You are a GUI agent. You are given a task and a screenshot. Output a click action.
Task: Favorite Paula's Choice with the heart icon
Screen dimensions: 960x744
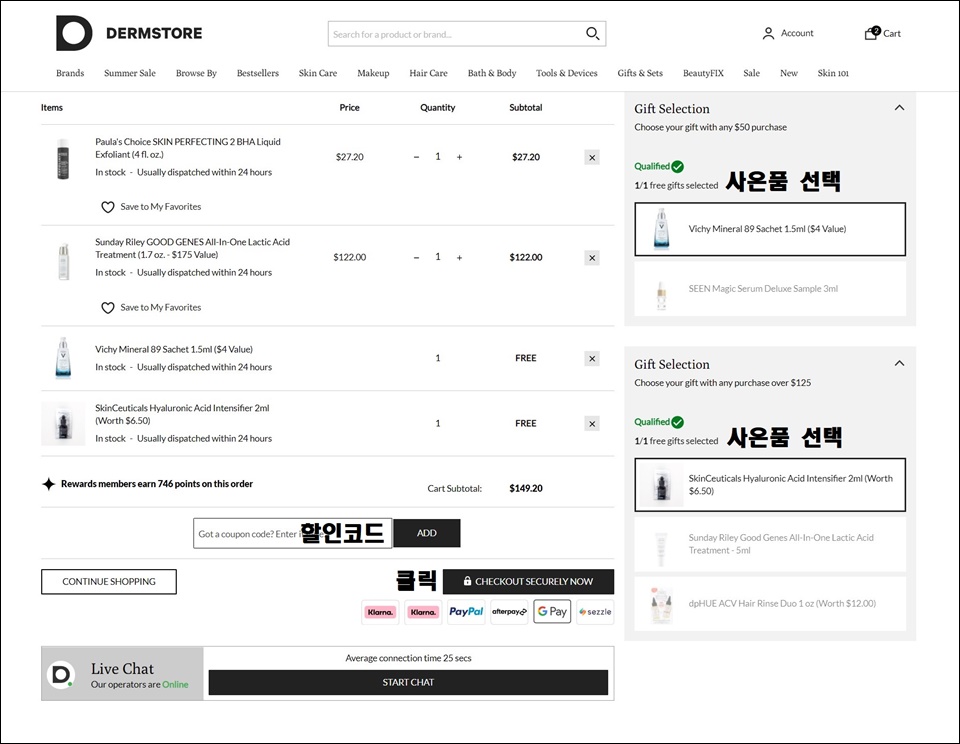coord(108,207)
